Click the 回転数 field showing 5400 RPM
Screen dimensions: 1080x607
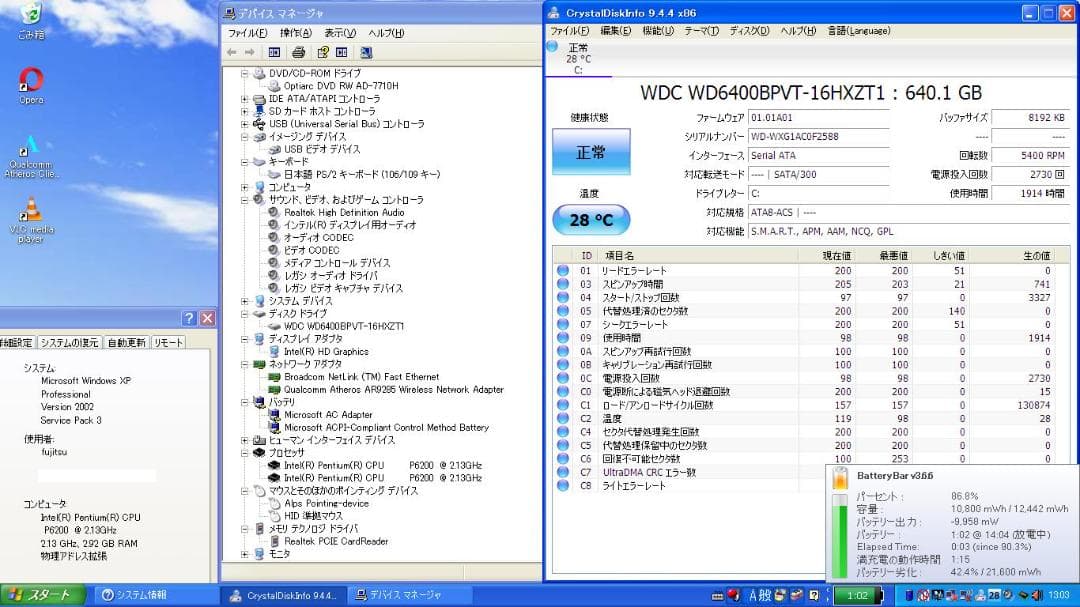pyautogui.click(x=1030, y=156)
